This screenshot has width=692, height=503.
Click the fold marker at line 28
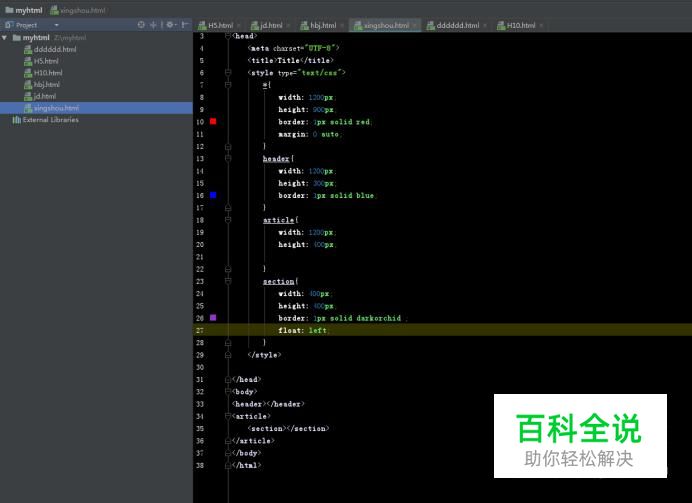pos(228,342)
